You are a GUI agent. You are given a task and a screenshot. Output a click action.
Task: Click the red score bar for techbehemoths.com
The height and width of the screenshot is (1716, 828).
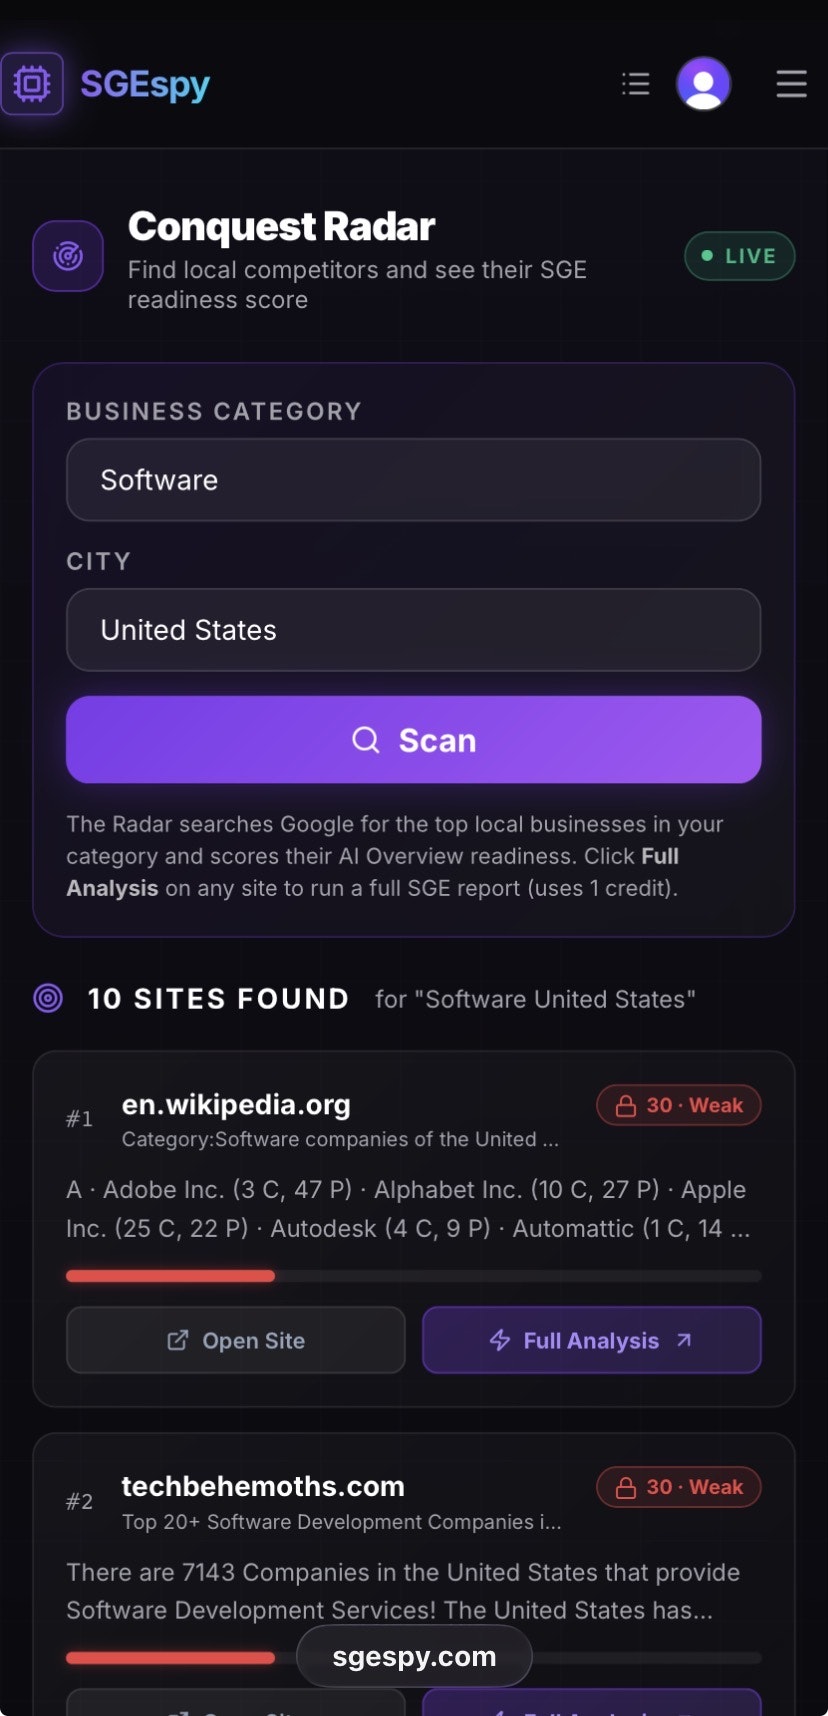tap(170, 1658)
